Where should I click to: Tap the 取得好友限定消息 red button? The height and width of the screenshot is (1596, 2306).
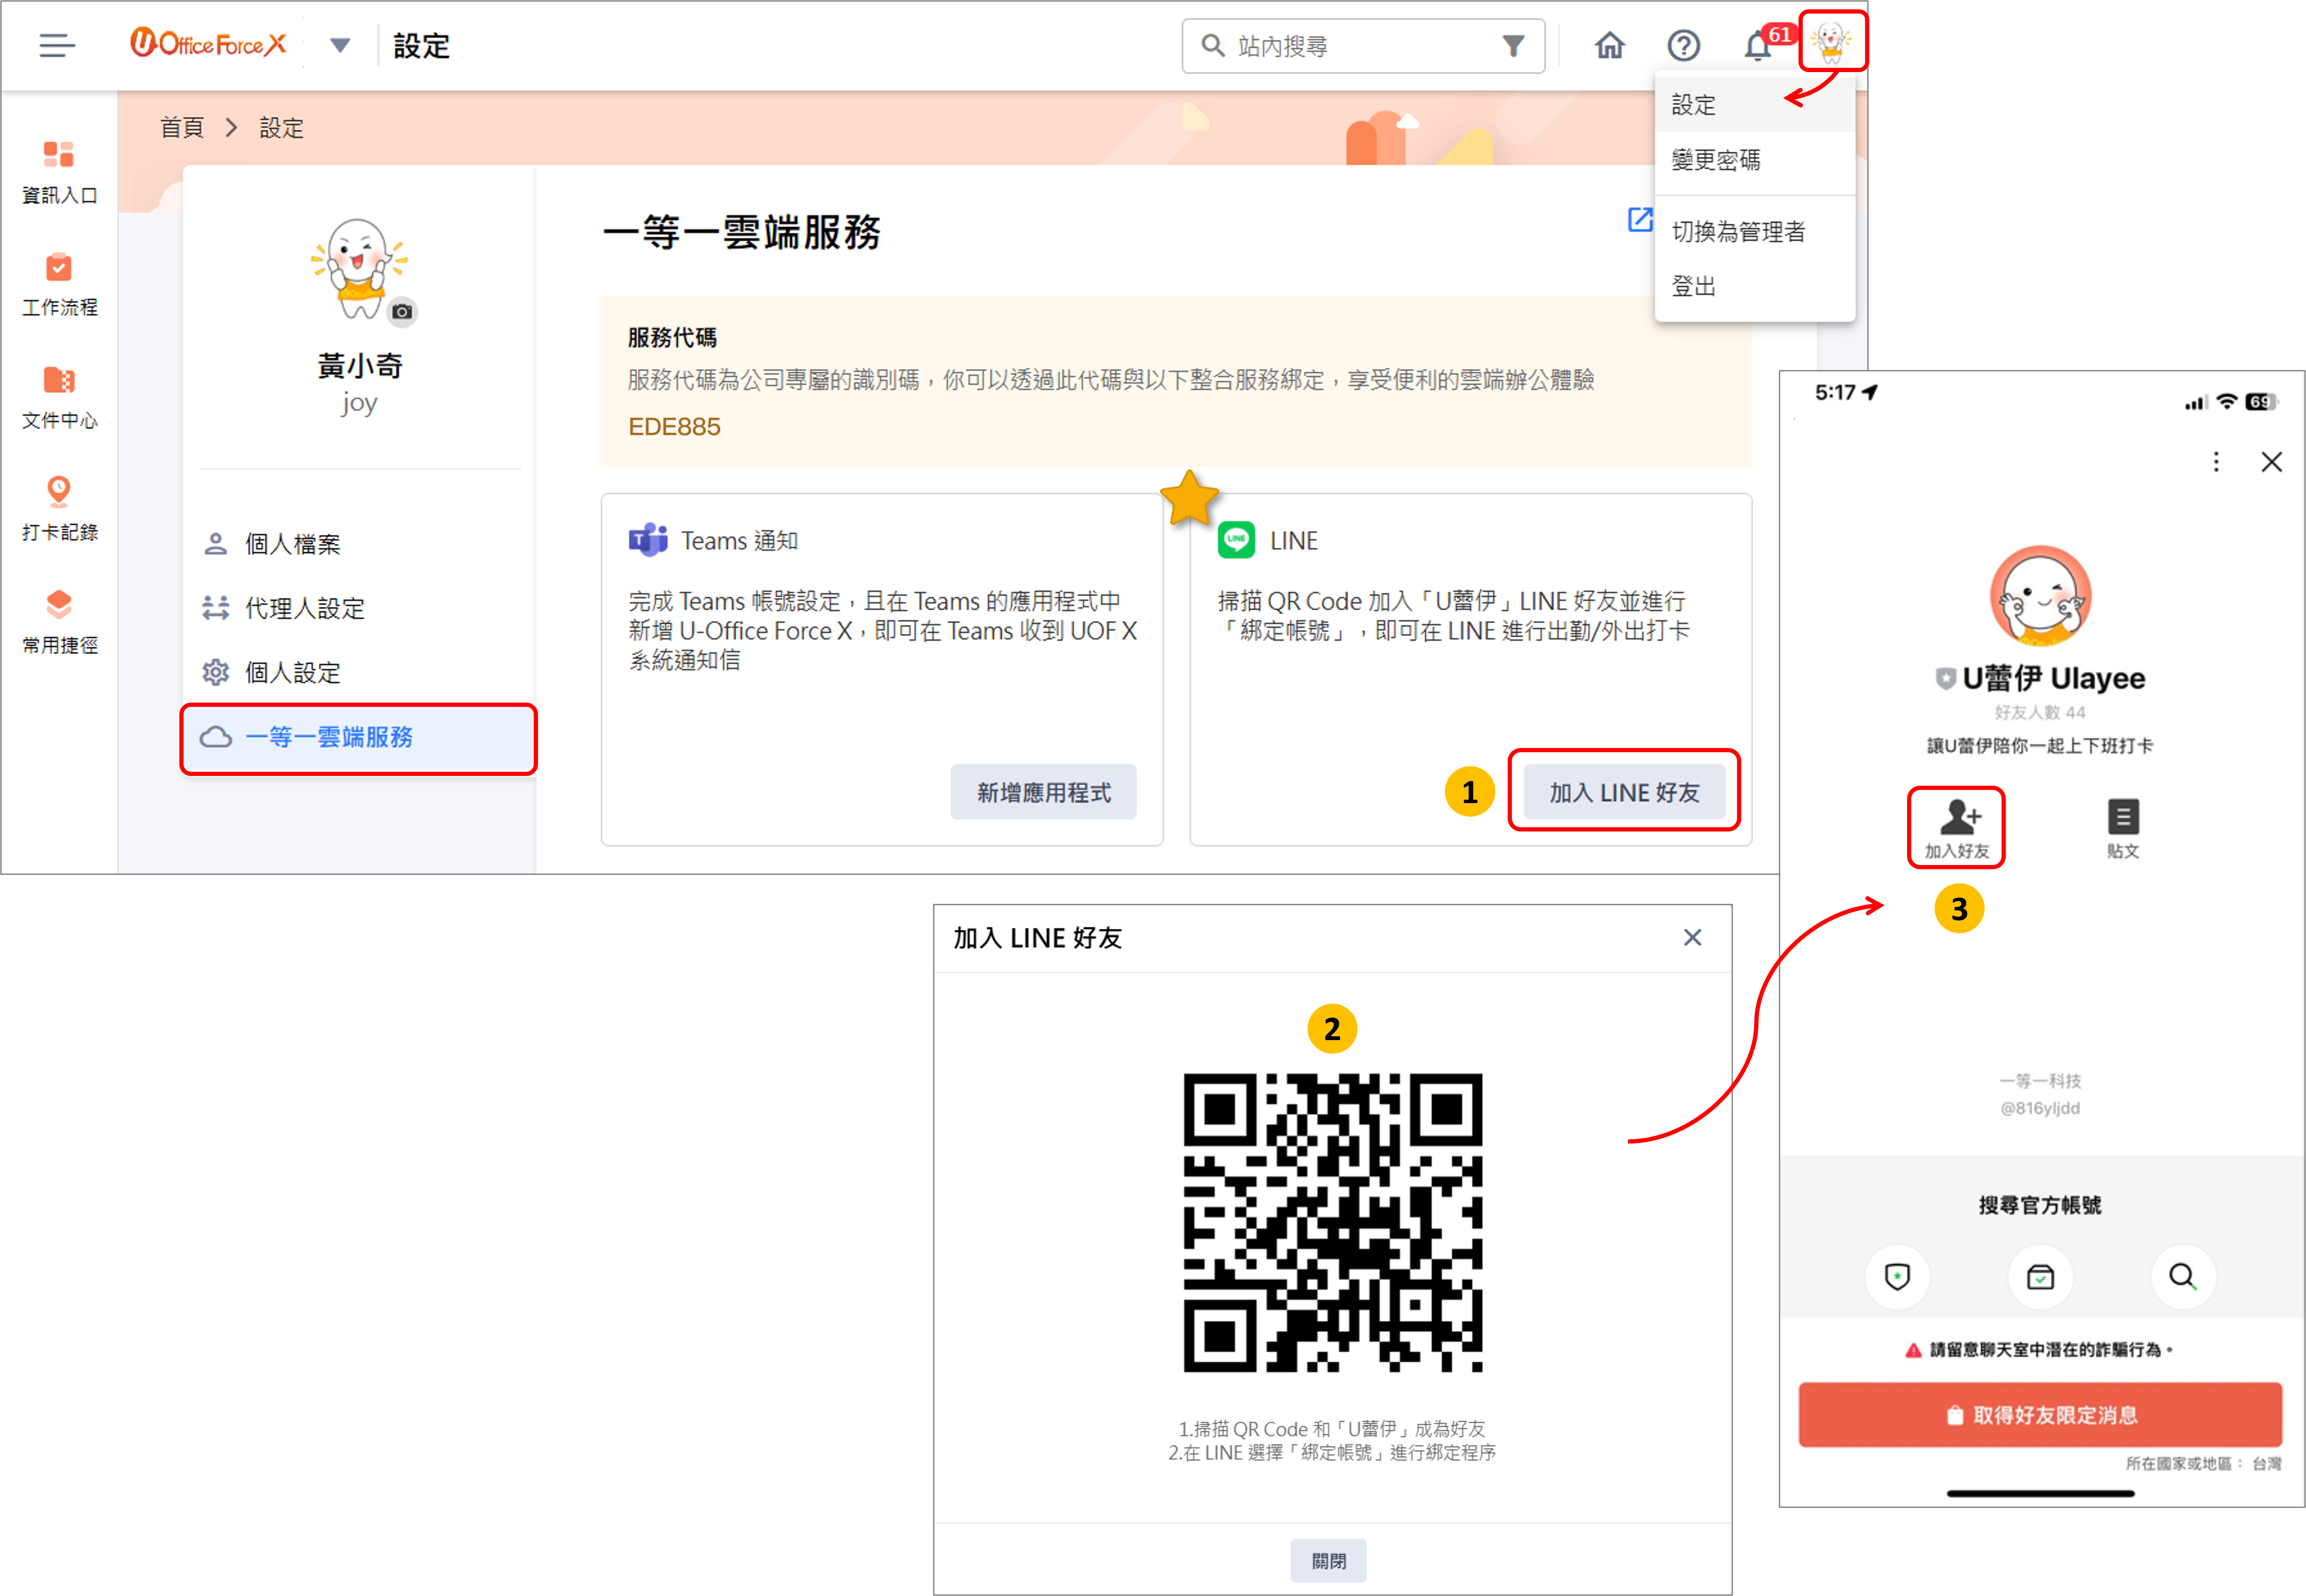pos(2040,1415)
